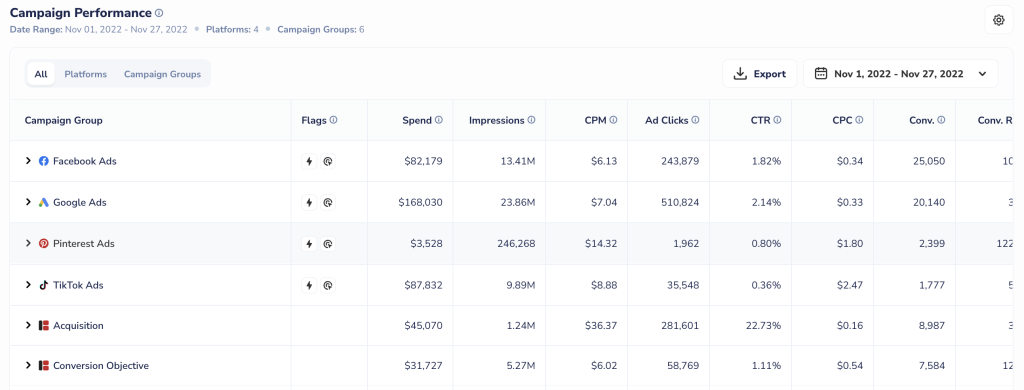Click the info icon beside Flags header
Image resolution: width=1024 pixels, height=390 pixels.
pos(333,120)
